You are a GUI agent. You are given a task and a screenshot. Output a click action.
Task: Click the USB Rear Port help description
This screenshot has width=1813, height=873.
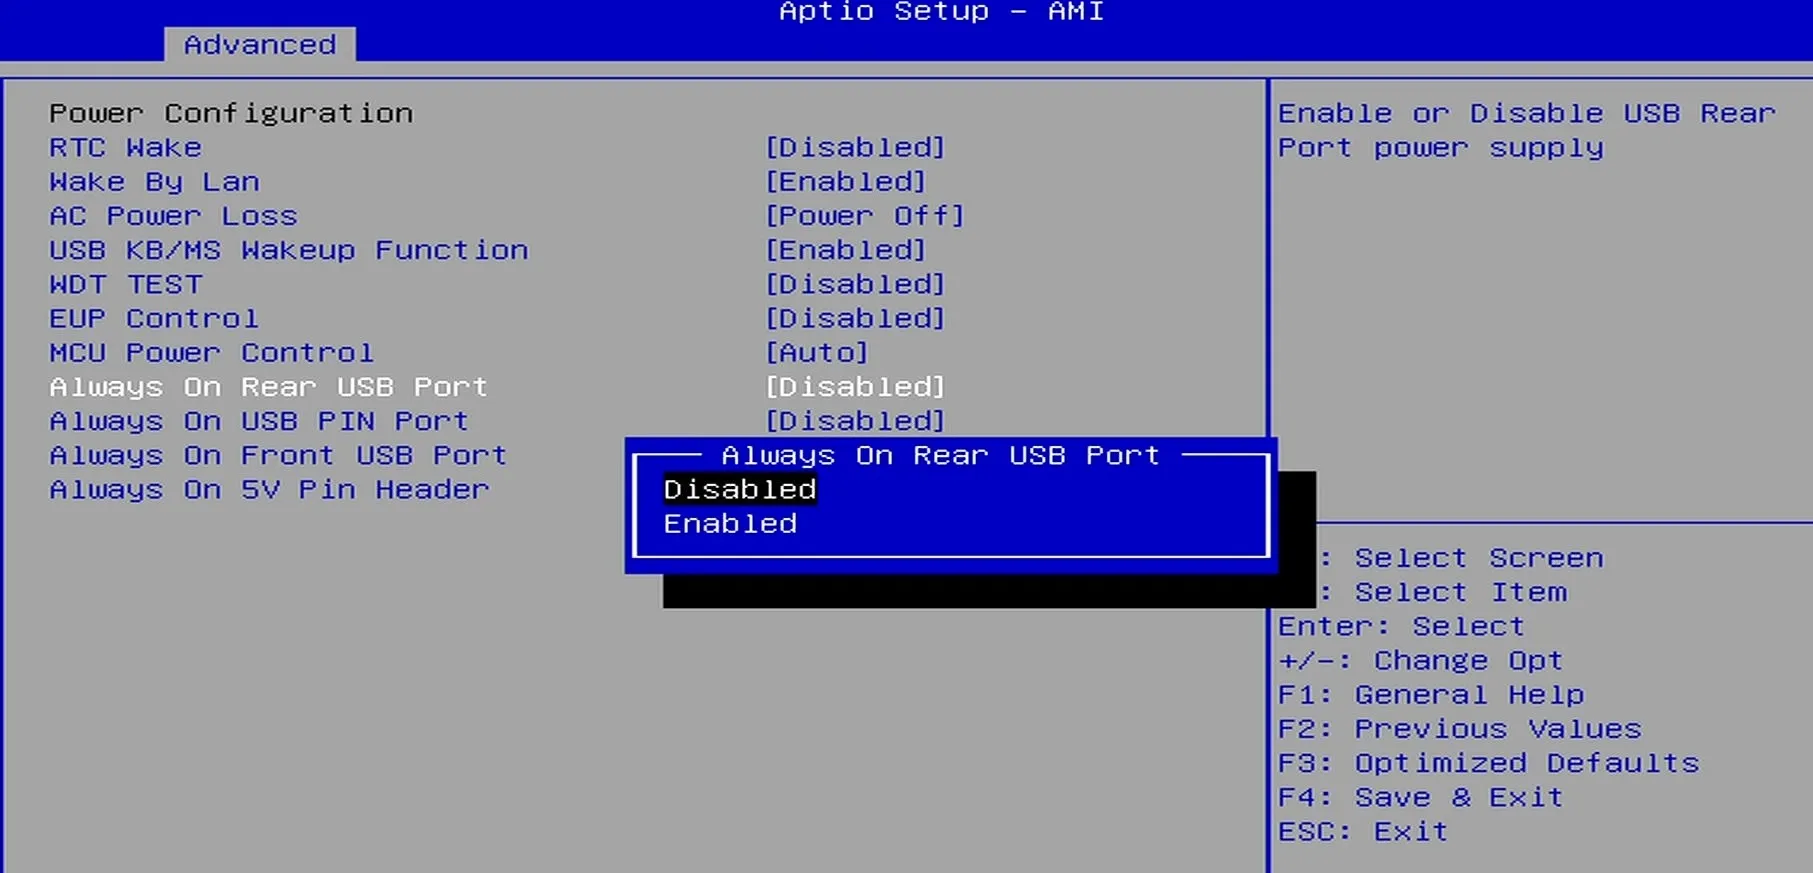coord(1527,131)
